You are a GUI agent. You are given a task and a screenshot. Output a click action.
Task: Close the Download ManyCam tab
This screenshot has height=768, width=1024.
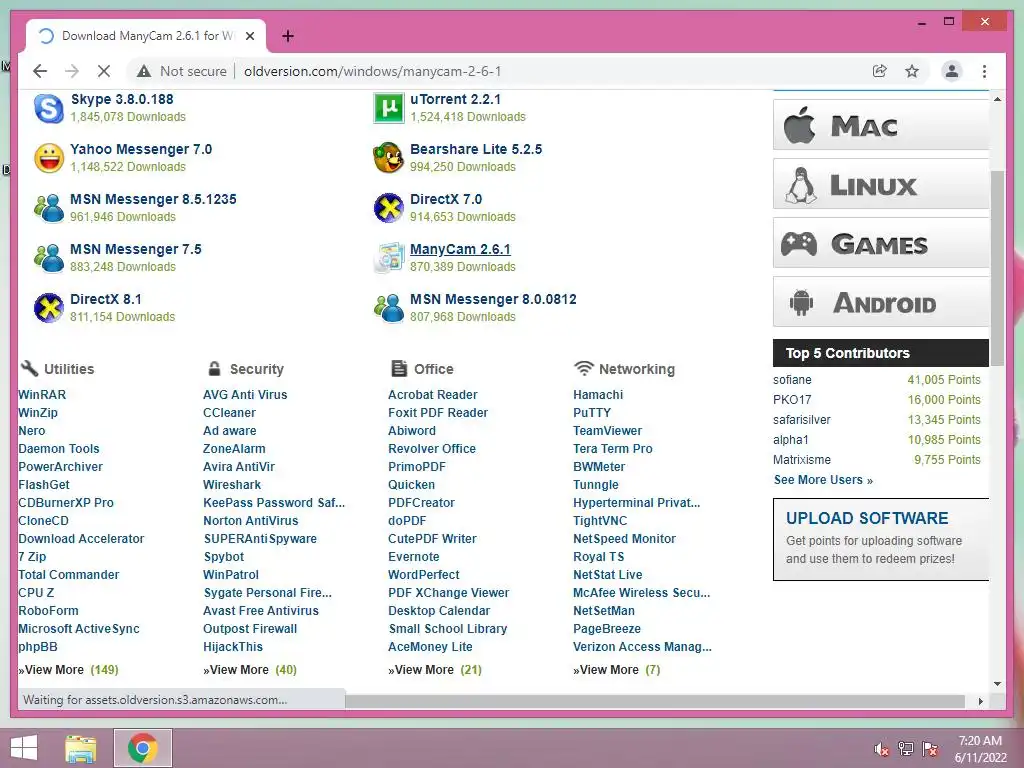point(249,36)
